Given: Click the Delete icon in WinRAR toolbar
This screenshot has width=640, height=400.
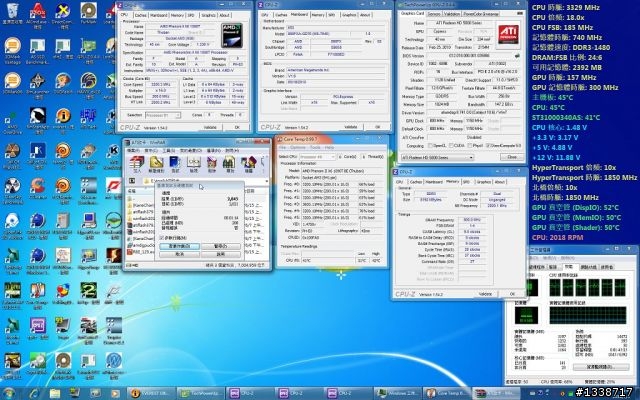Looking at the screenshot, I should point(211,162).
